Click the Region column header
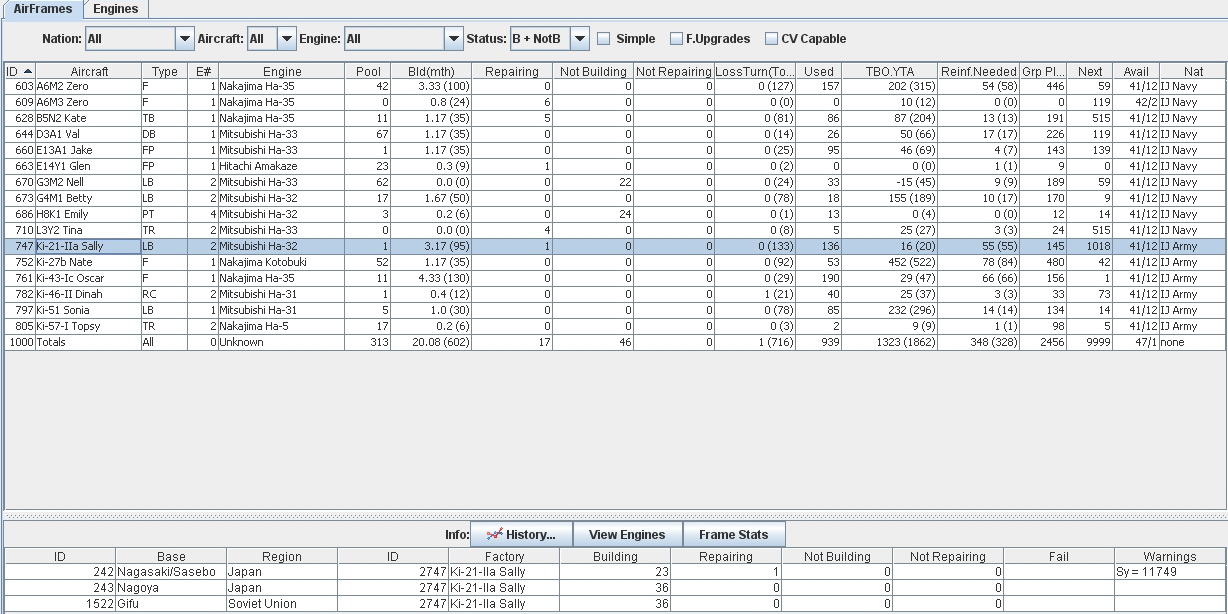1228x614 pixels. pyautogui.click(x=282, y=557)
